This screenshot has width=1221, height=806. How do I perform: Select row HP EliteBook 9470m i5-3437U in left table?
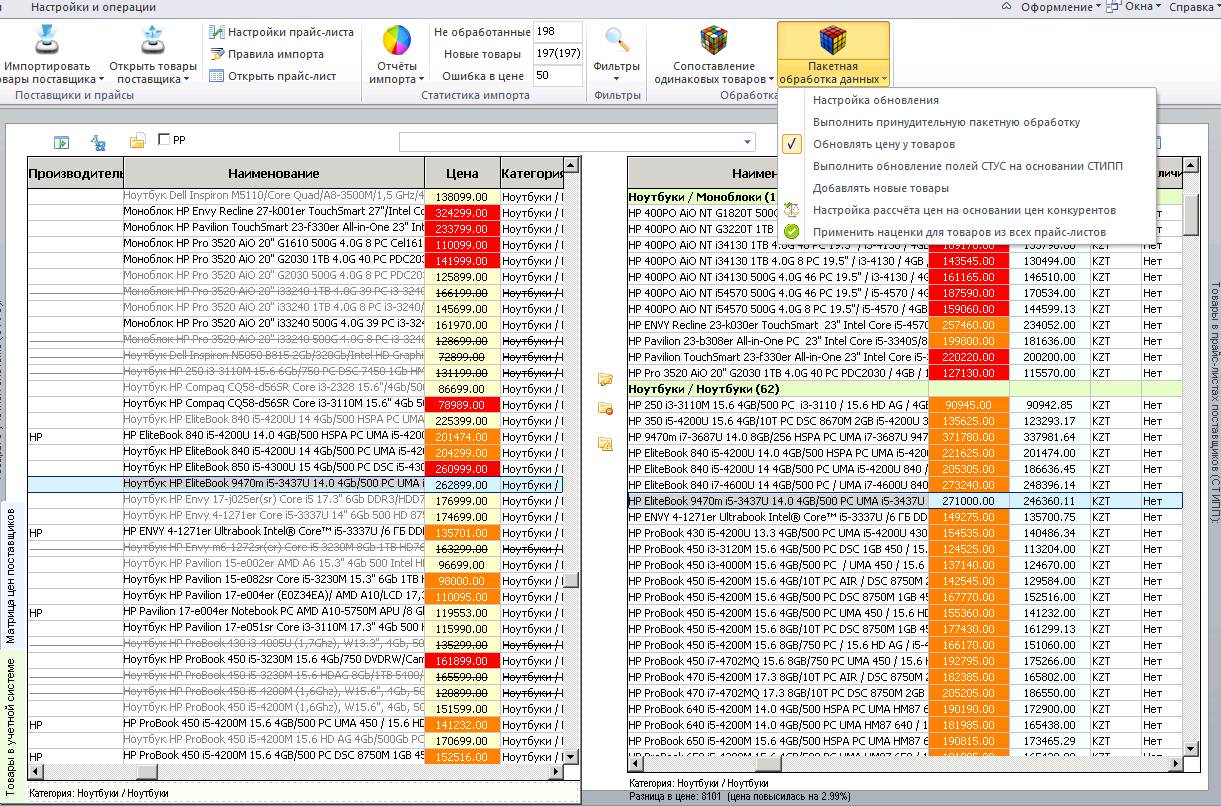(x=295, y=485)
